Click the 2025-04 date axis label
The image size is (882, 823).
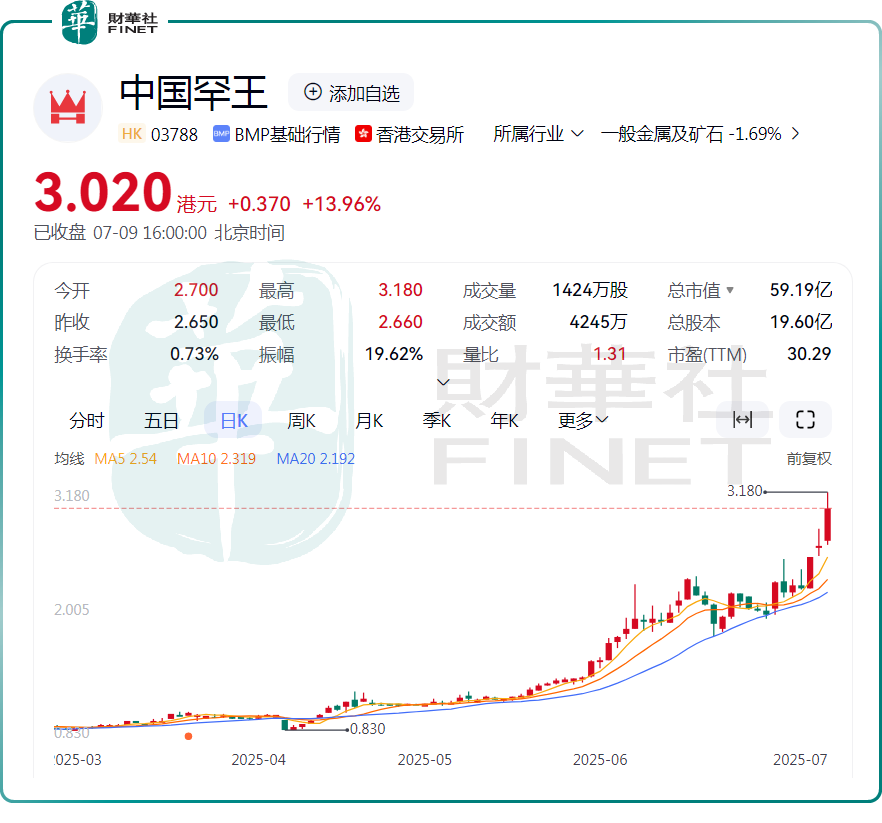pyautogui.click(x=259, y=760)
